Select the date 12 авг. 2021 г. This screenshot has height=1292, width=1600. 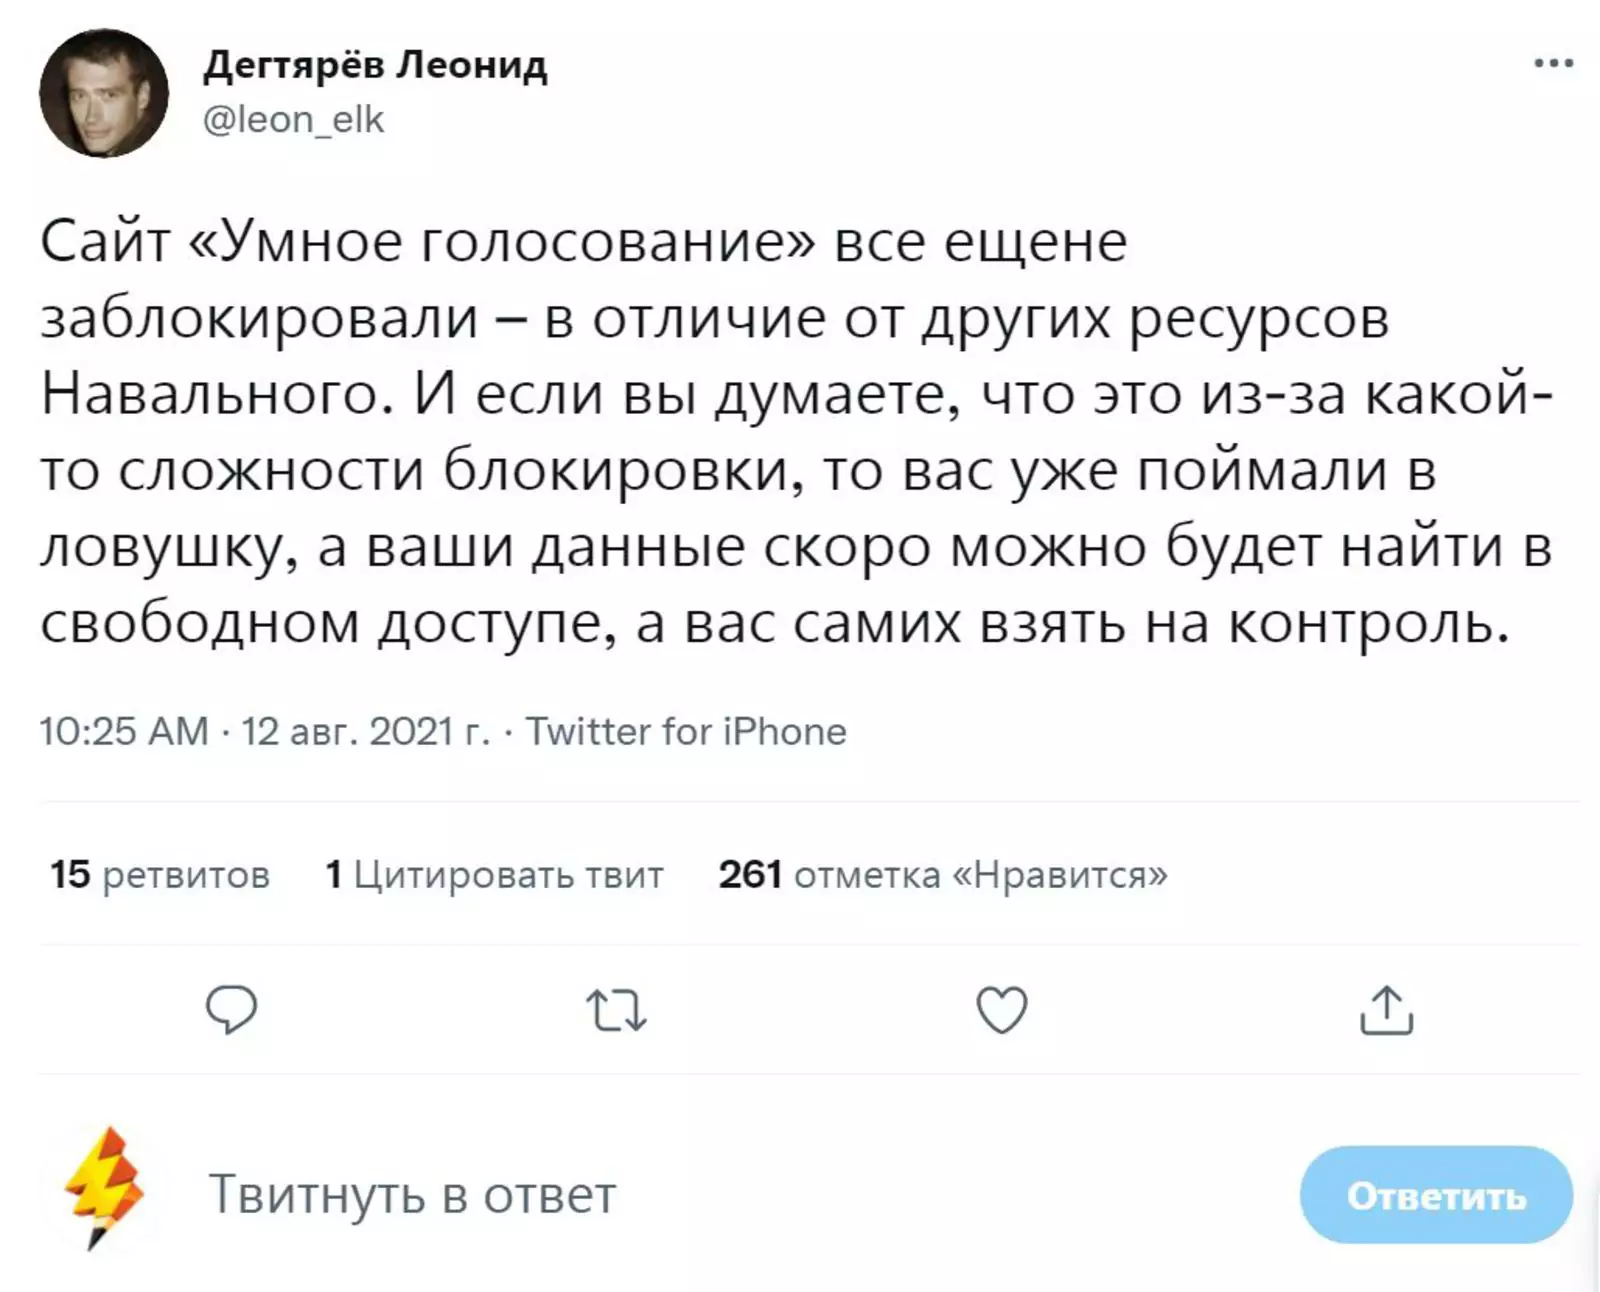point(365,732)
